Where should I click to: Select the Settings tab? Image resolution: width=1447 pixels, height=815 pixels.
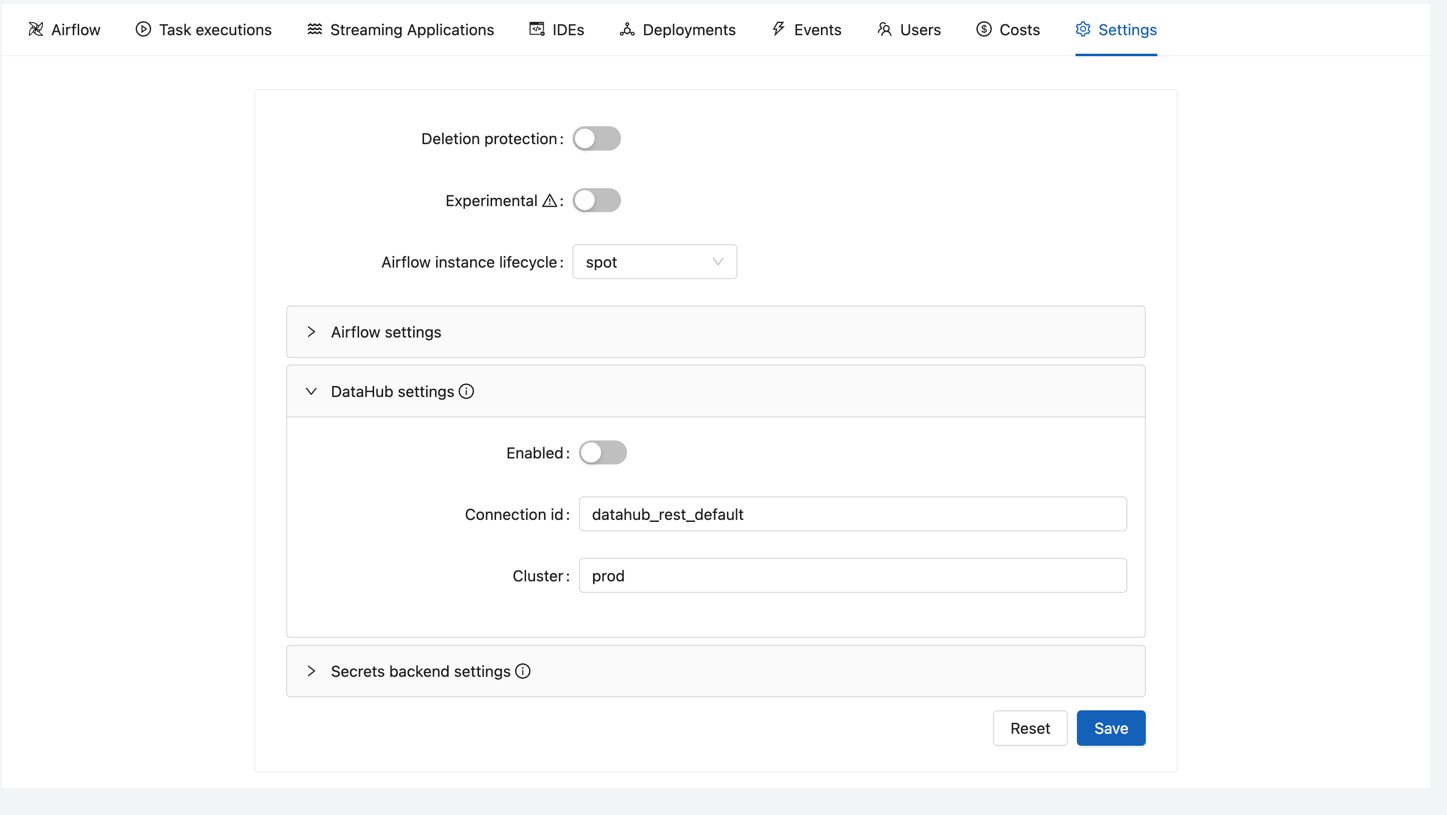coord(1115,30)
